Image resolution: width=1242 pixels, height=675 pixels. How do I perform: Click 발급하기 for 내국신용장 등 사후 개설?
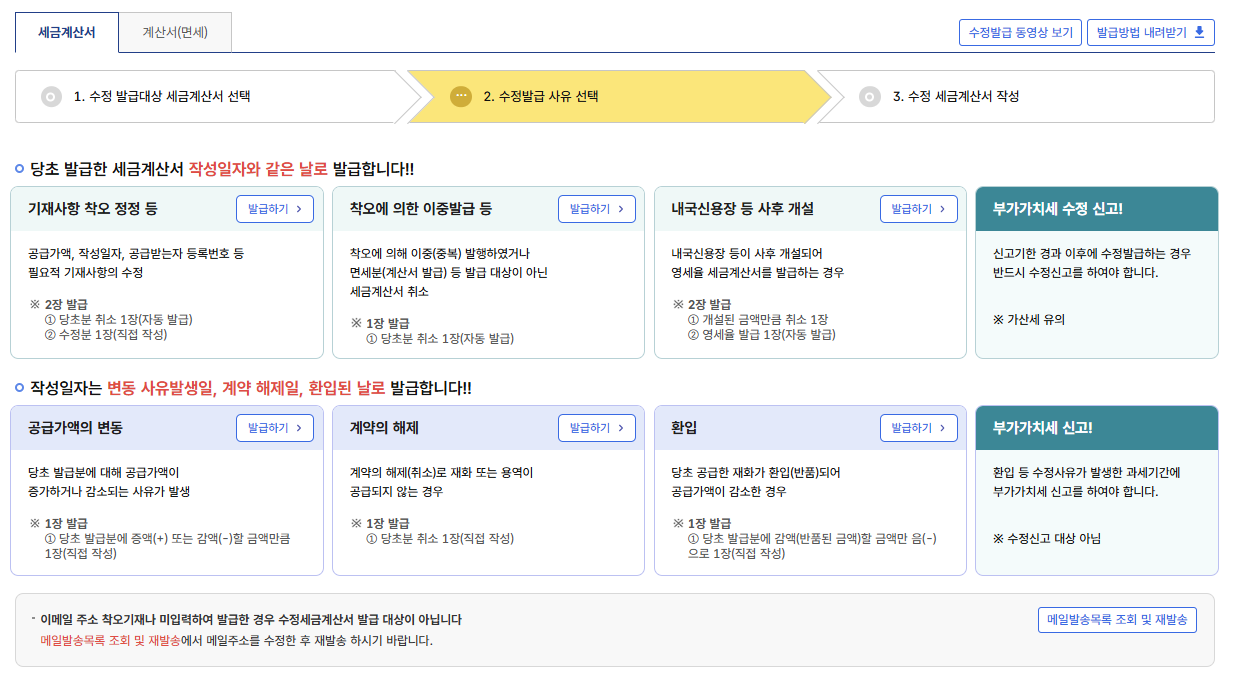tap(918, 209)
